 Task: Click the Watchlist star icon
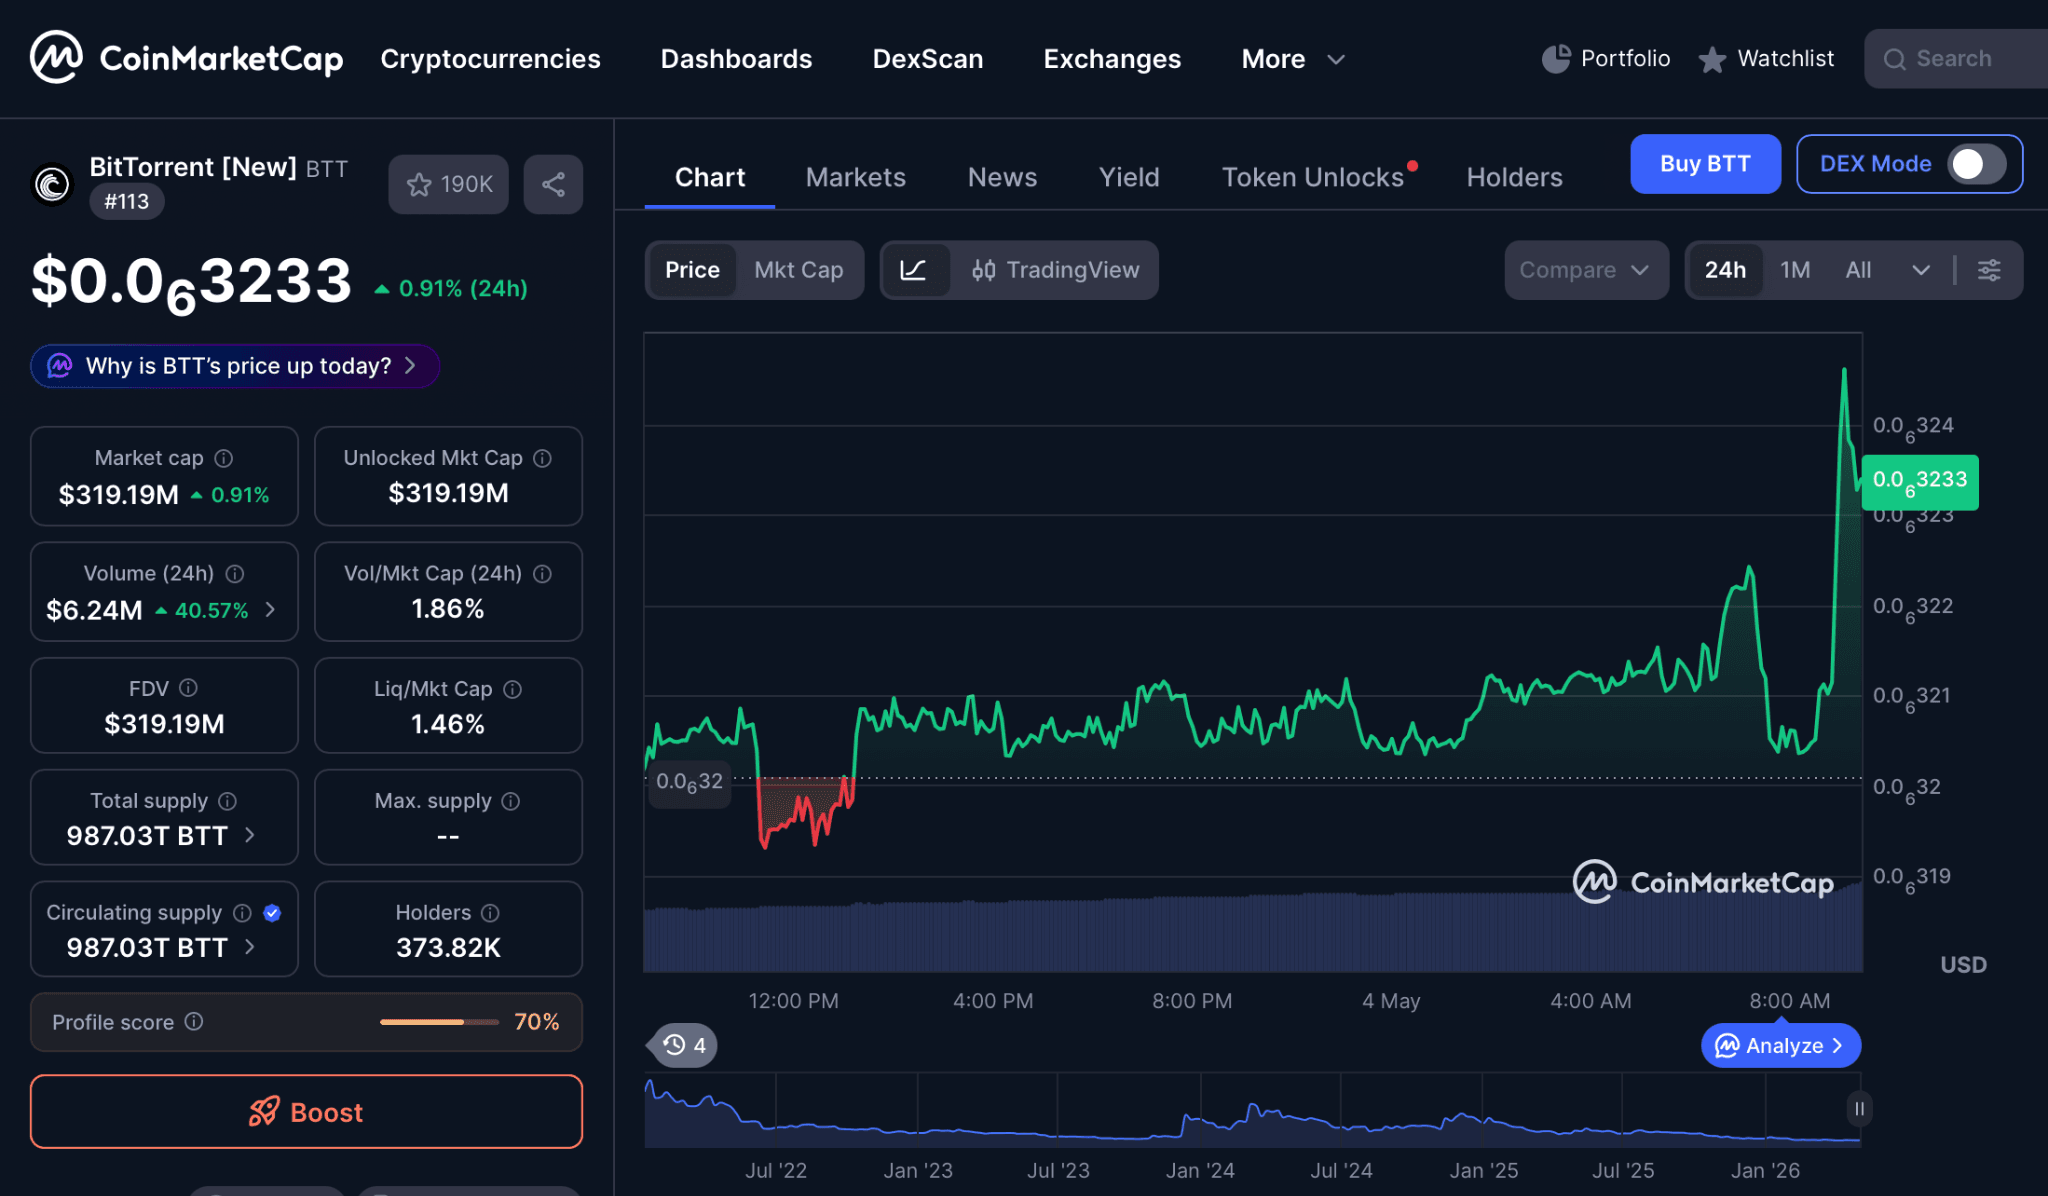1712,60
